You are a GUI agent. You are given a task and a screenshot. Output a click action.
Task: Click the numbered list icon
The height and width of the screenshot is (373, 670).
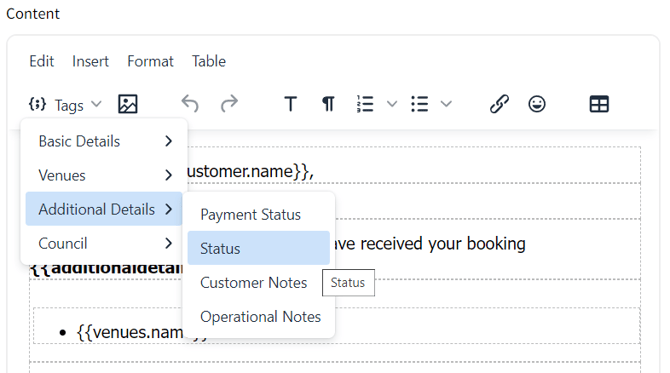click(365, 104)
